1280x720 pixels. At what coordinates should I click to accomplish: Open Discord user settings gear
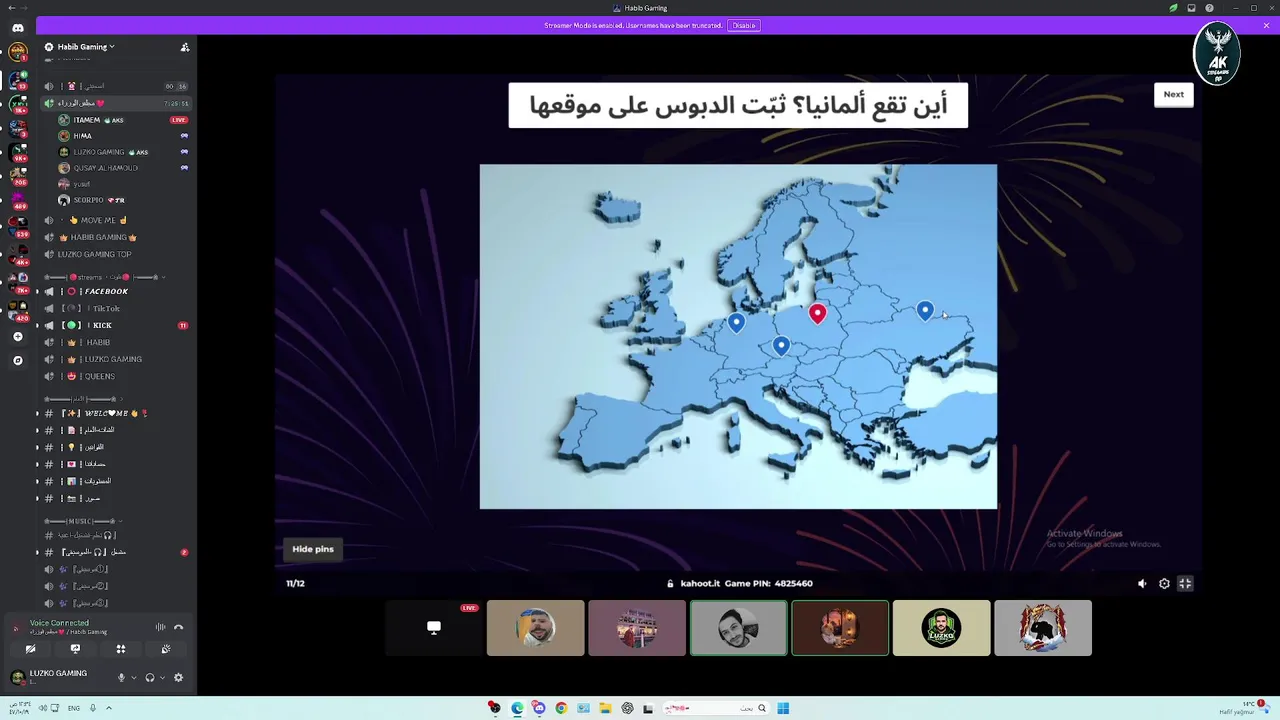tap(178, 677)
